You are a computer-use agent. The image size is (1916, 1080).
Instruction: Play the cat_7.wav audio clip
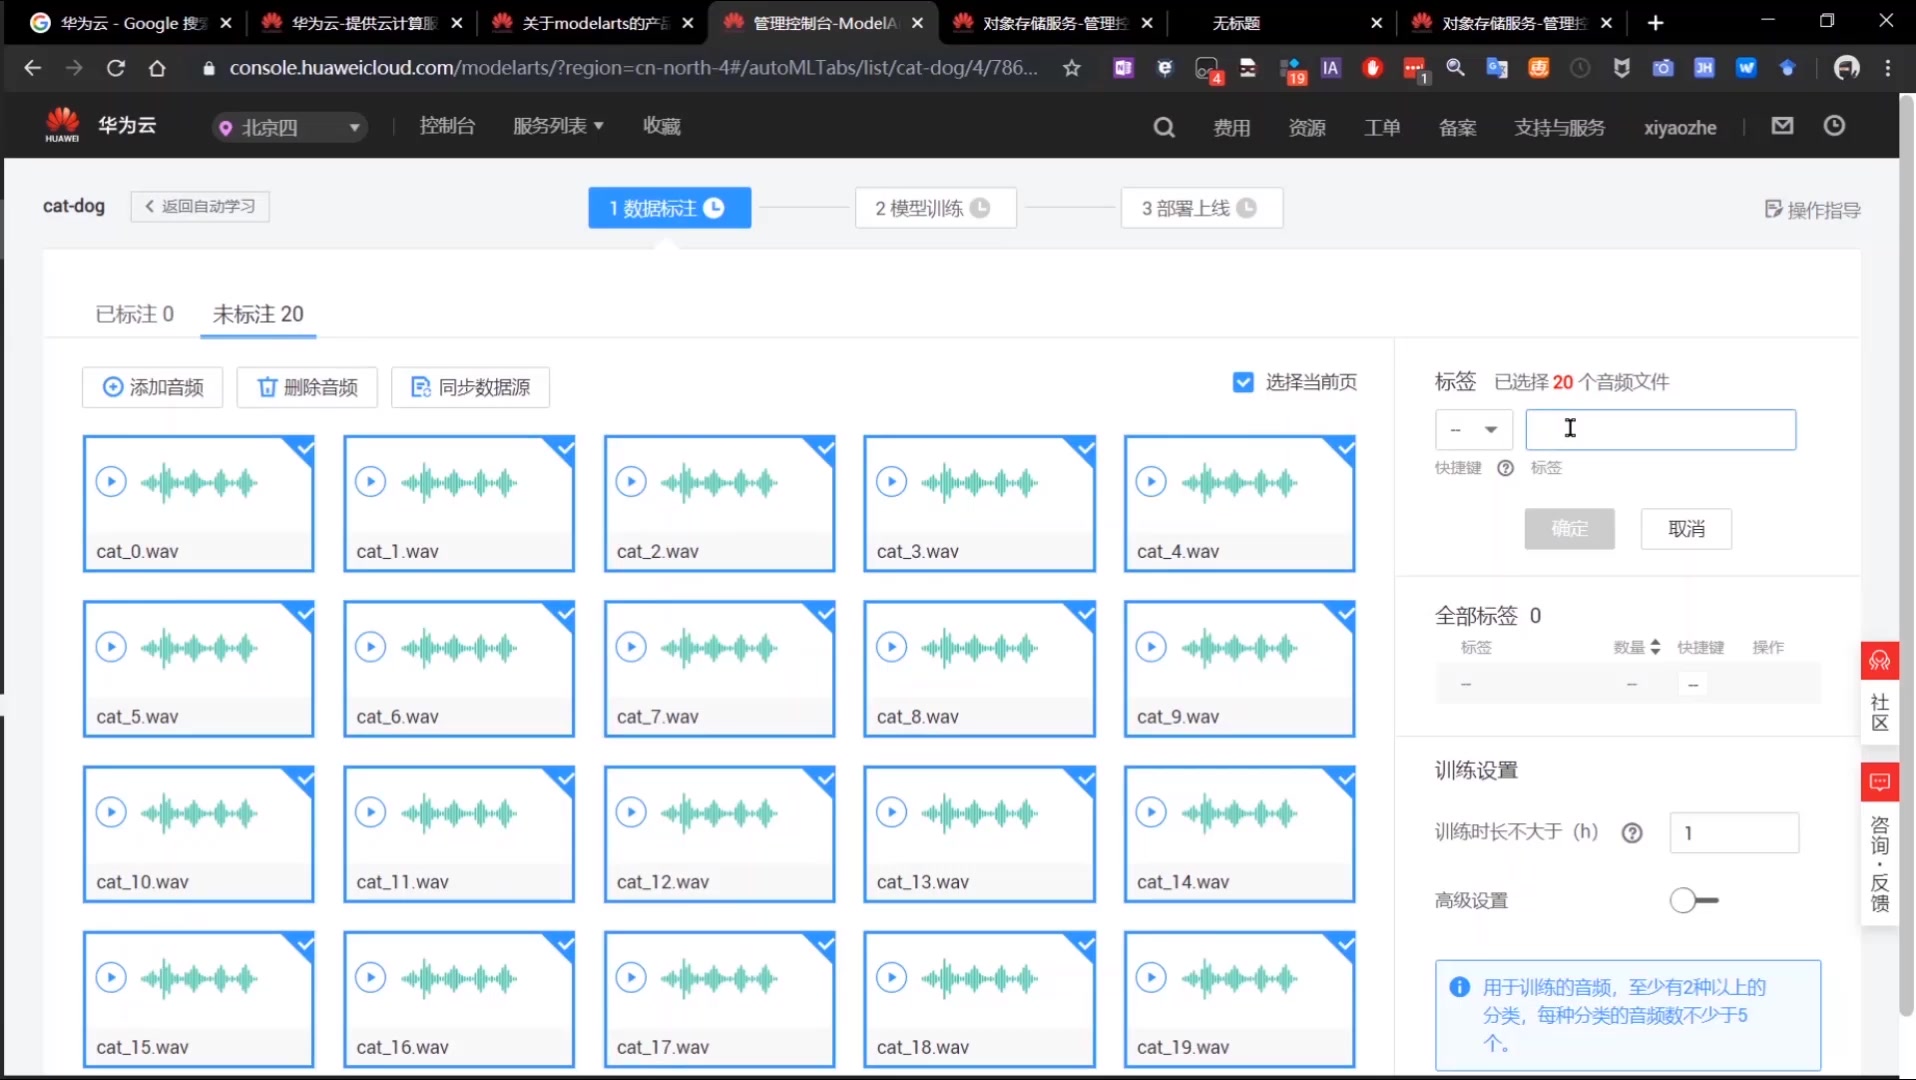(631, 647)
